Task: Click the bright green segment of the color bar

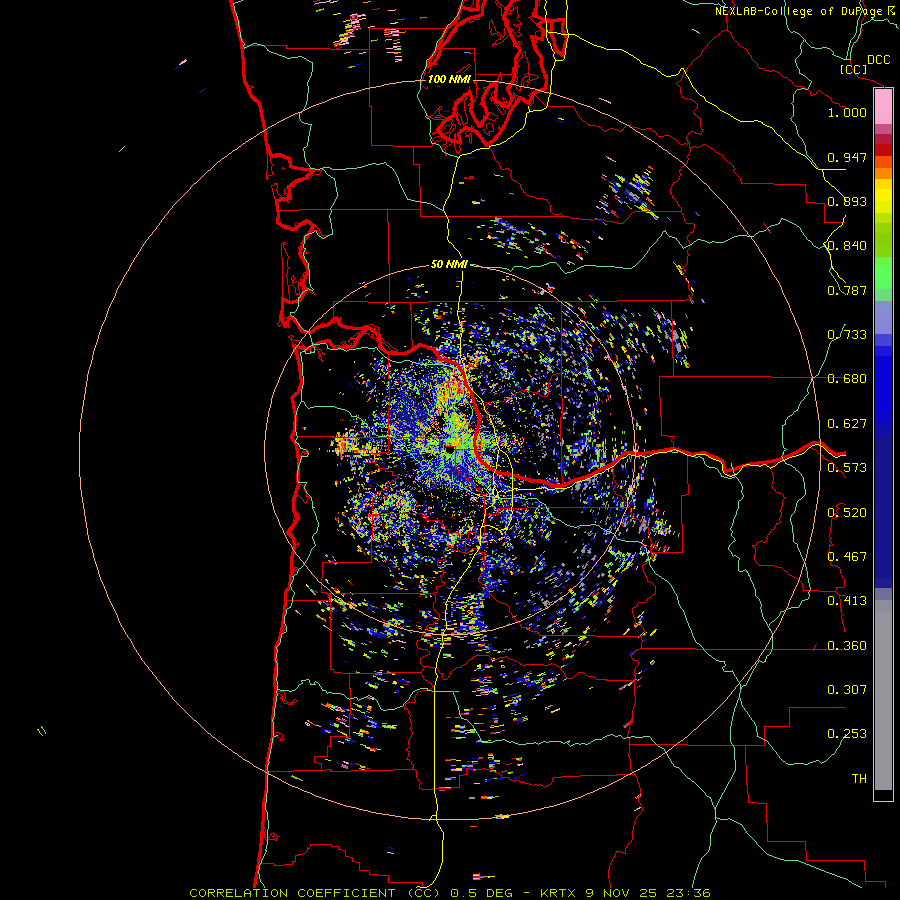Action: click(x=883, y=273)
